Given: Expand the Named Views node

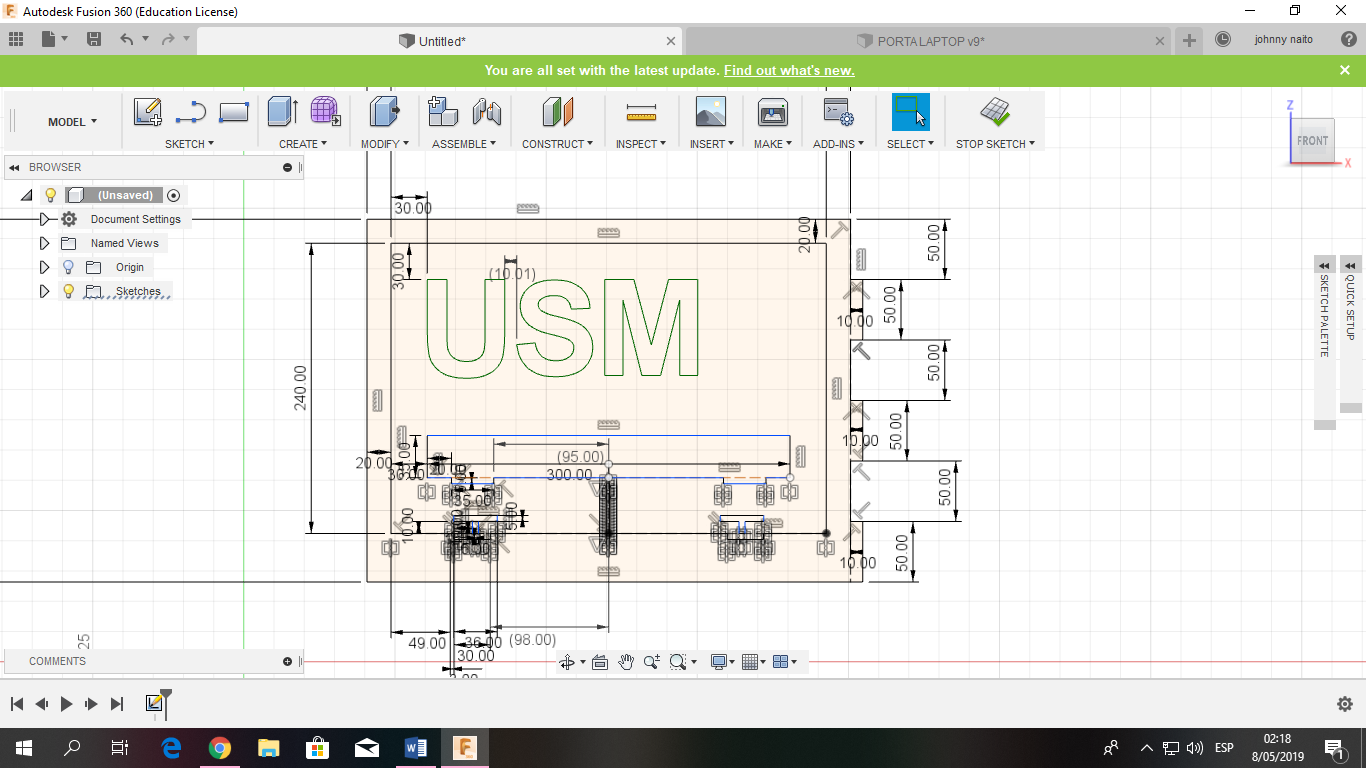Looking at the screenshot, I should coord(44,243).
